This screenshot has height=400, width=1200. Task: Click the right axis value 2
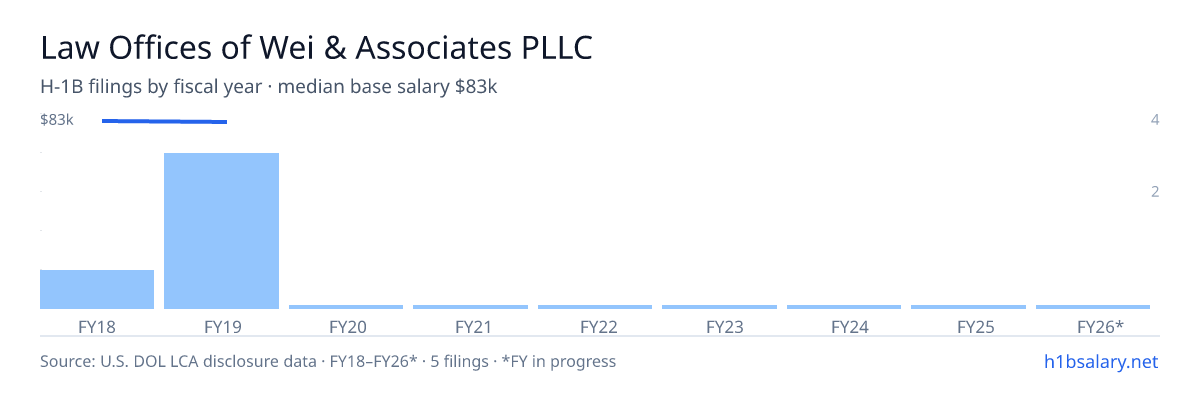(1155, 191)
